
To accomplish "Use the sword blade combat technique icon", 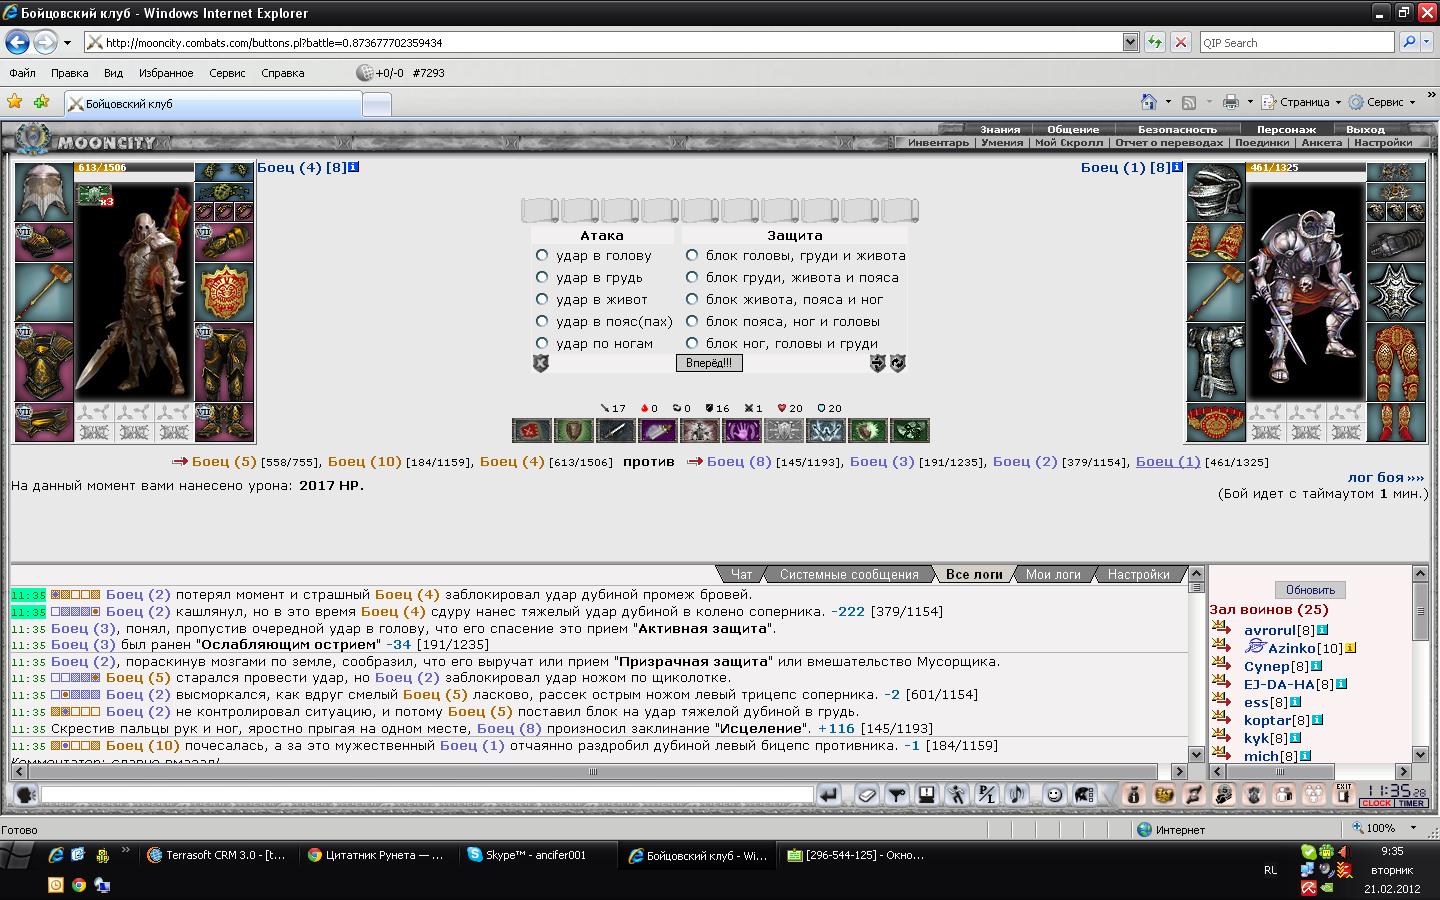I will click(x=616, y=431).
